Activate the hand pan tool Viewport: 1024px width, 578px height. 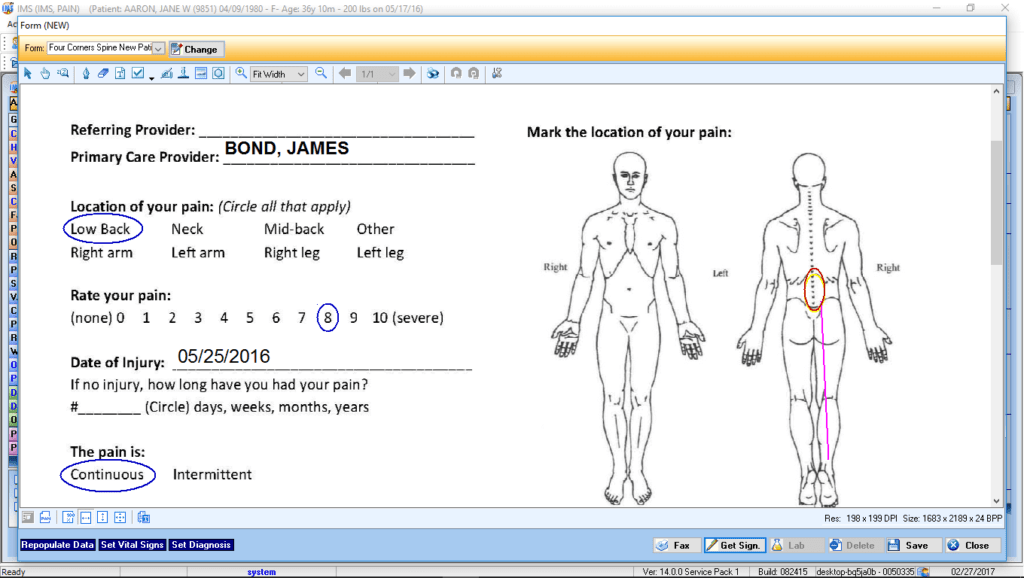click(x=45, y=73)
